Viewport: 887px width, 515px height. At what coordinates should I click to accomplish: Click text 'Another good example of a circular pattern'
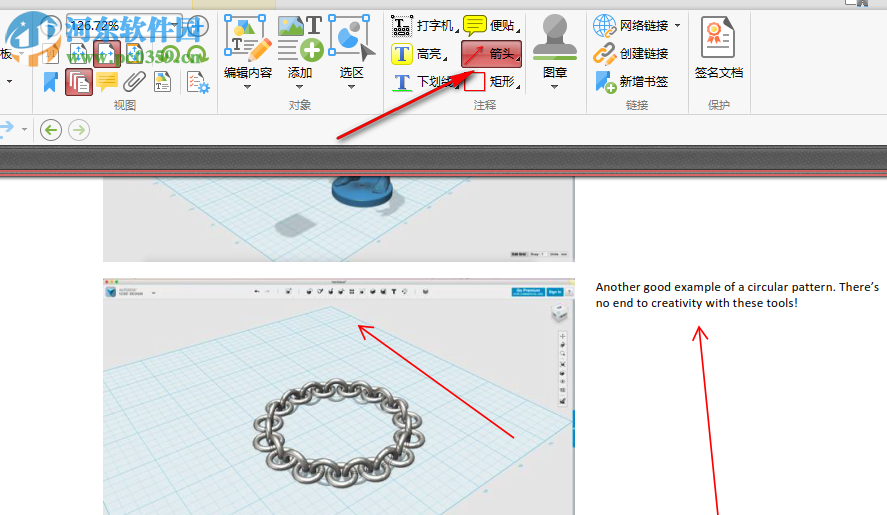click(715, 287)
